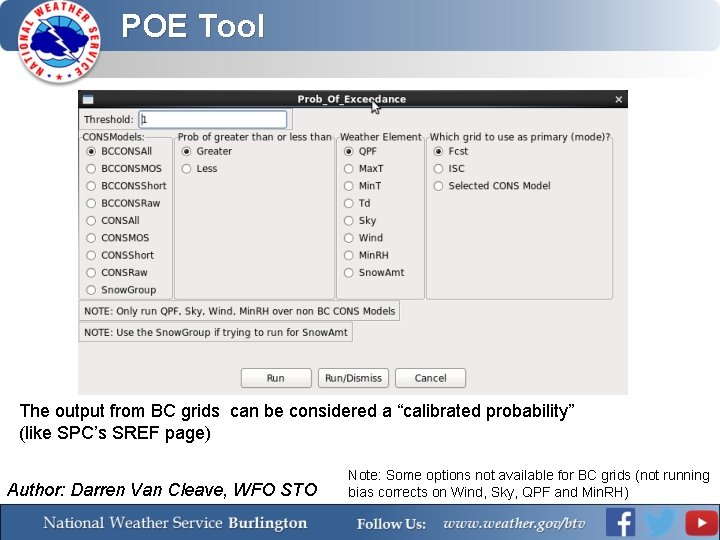Click "Which grid to use as primary" label
Screen dimensions: 720x540
520,137
